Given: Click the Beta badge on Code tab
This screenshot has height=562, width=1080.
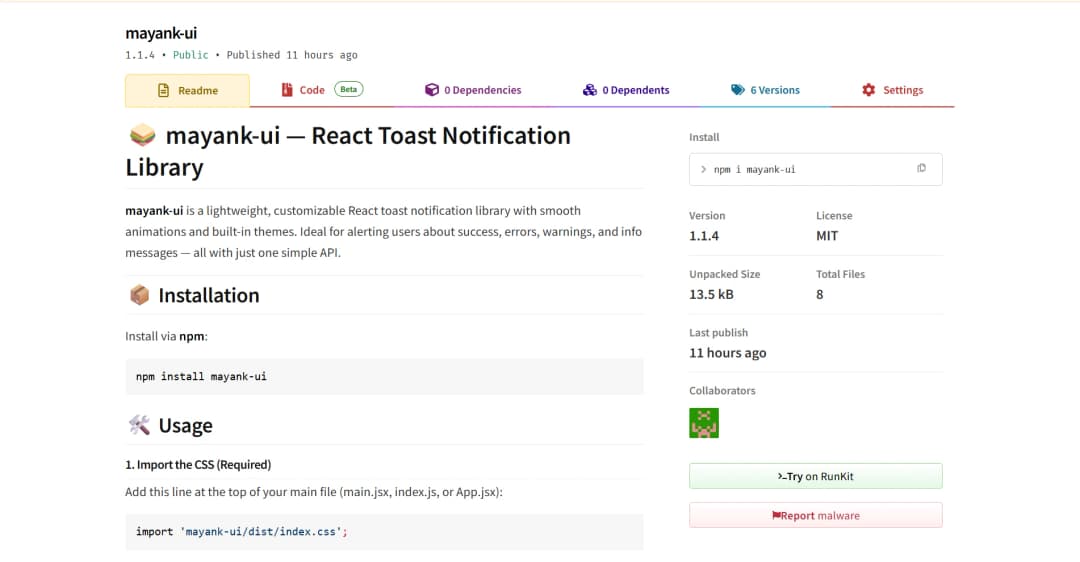Looking at the screenshot, I should (x=349, y=89).
